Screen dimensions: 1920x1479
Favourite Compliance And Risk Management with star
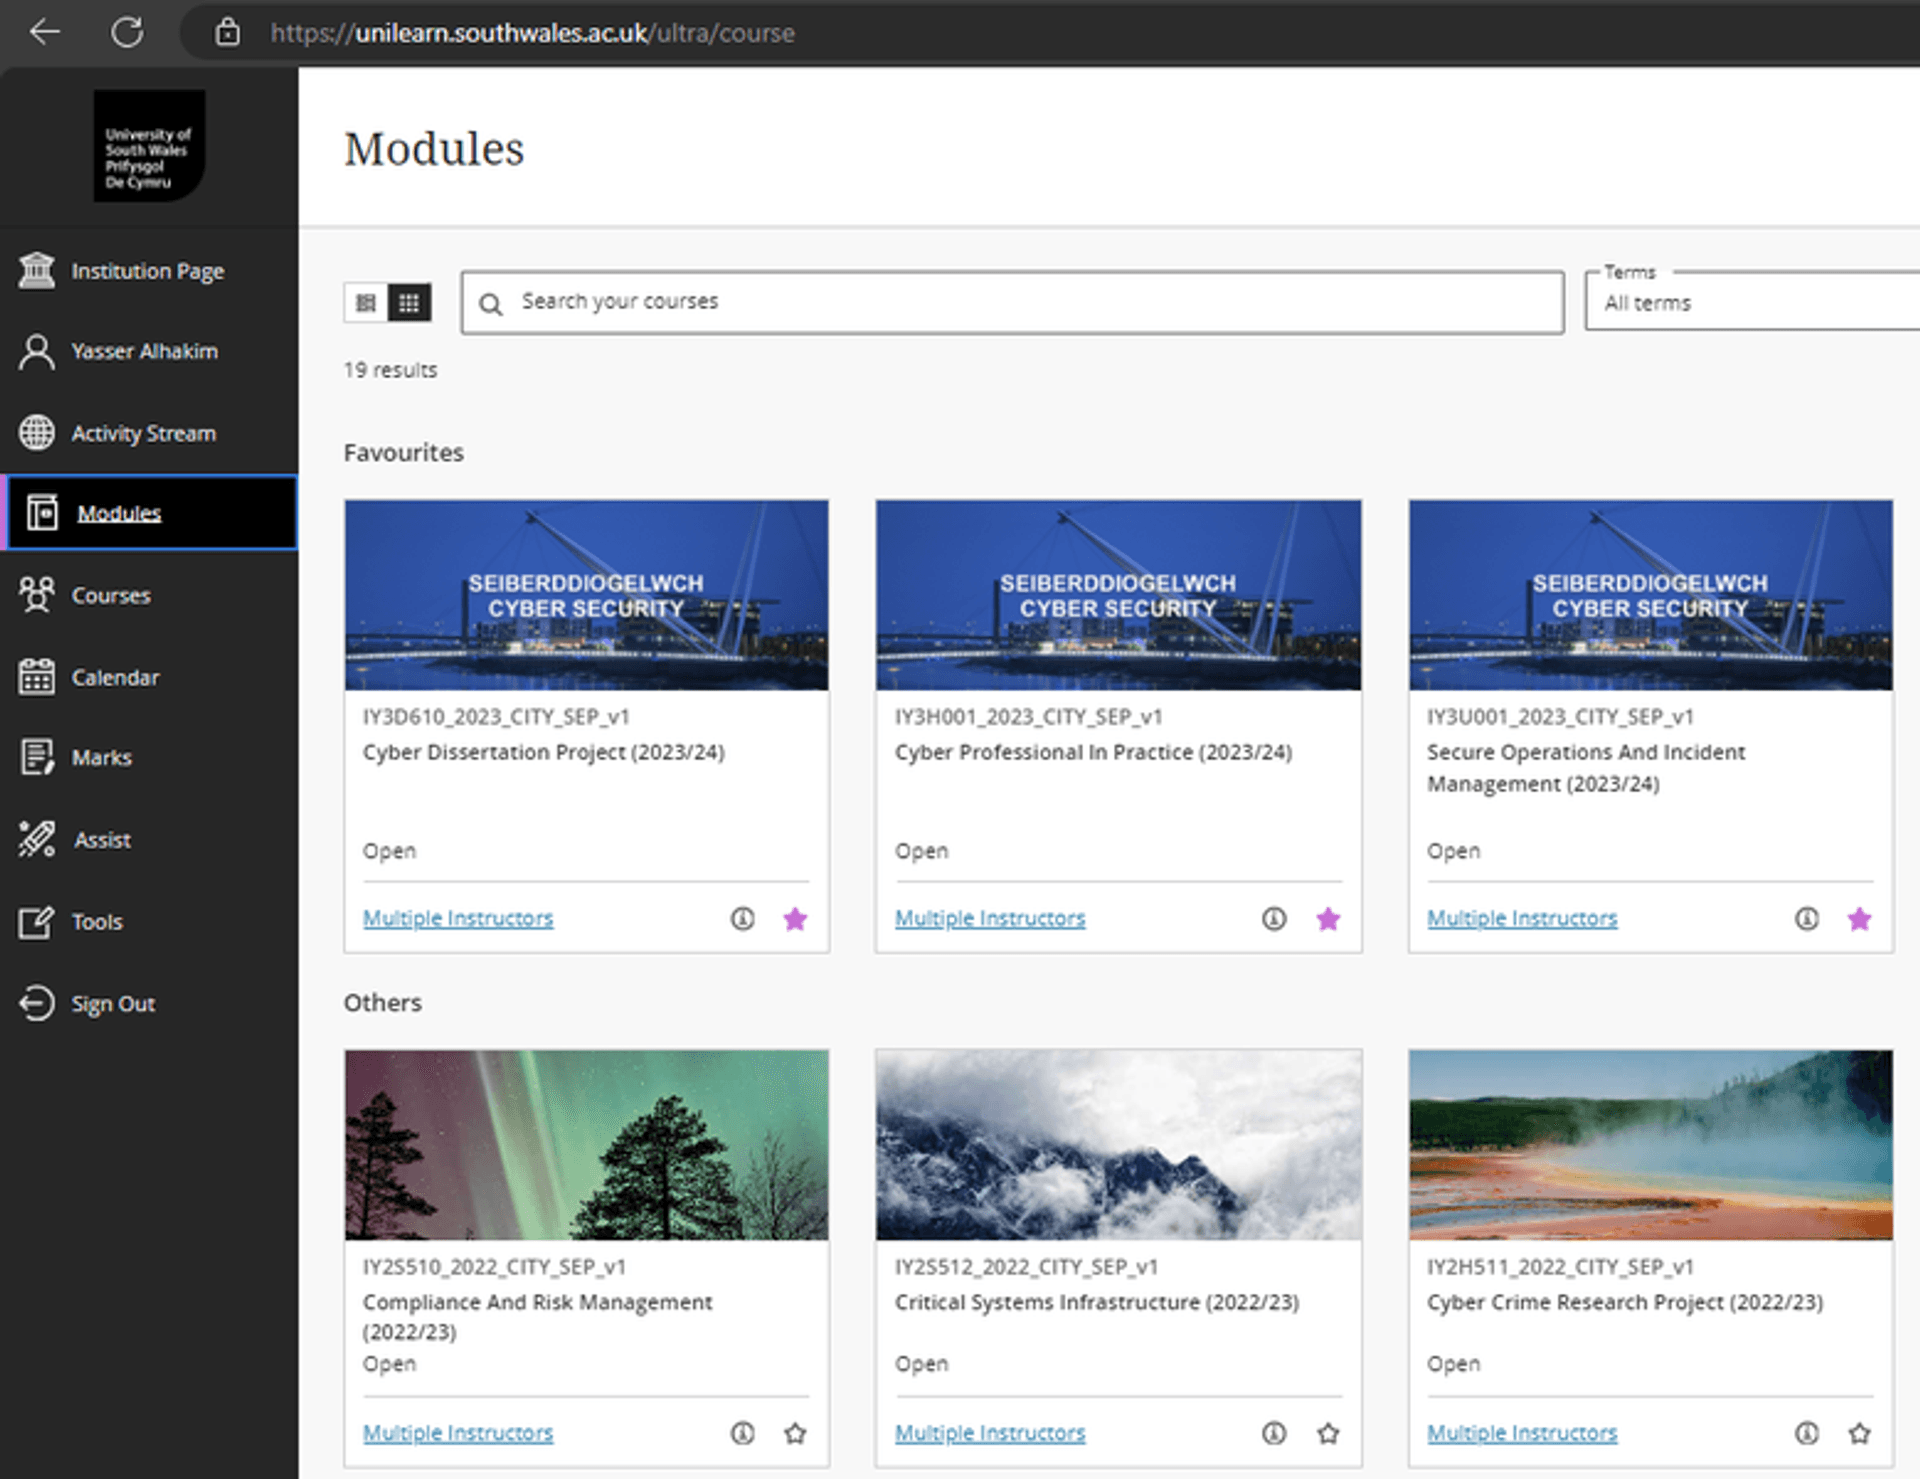795,1434
